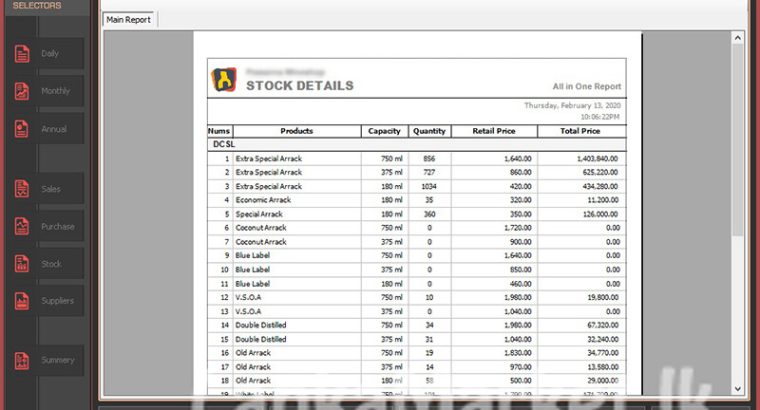Open the Monthly selector button label

click(x=56, y=91)
